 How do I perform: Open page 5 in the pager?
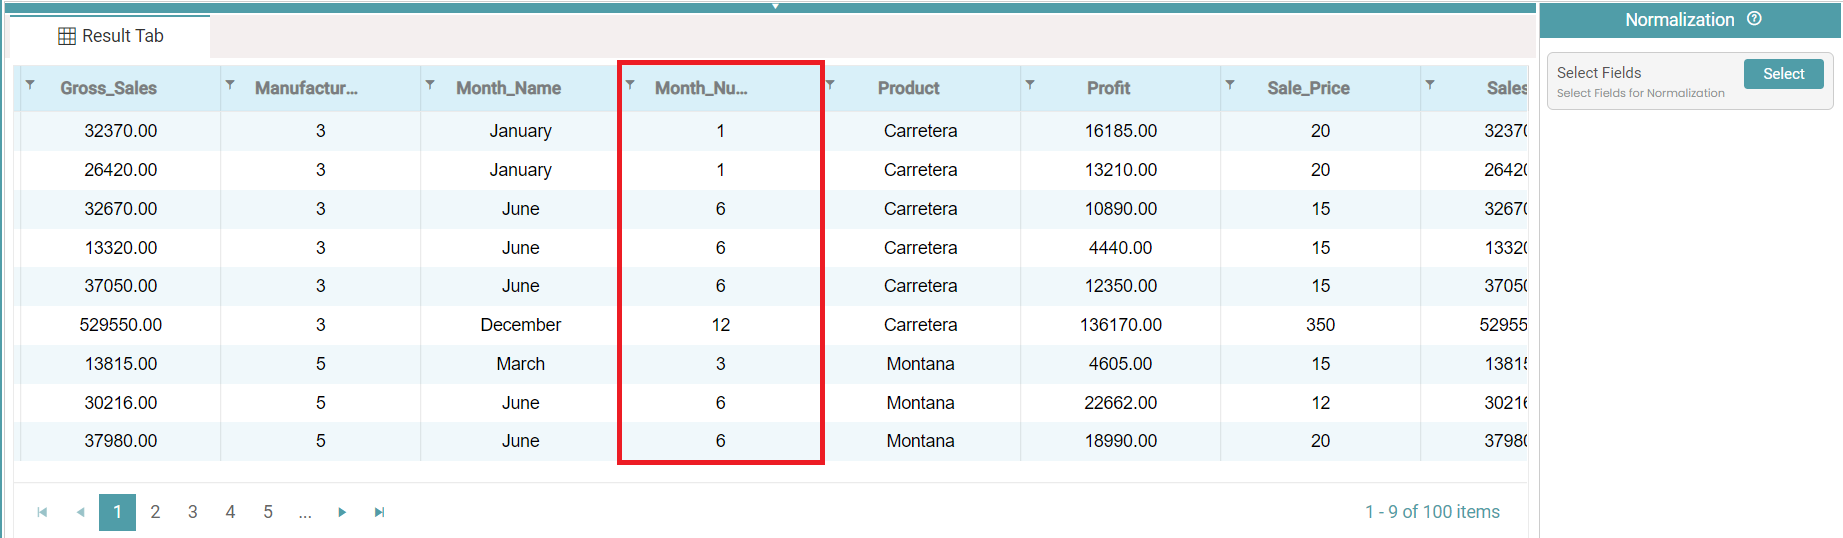click(x=268, y=512)
